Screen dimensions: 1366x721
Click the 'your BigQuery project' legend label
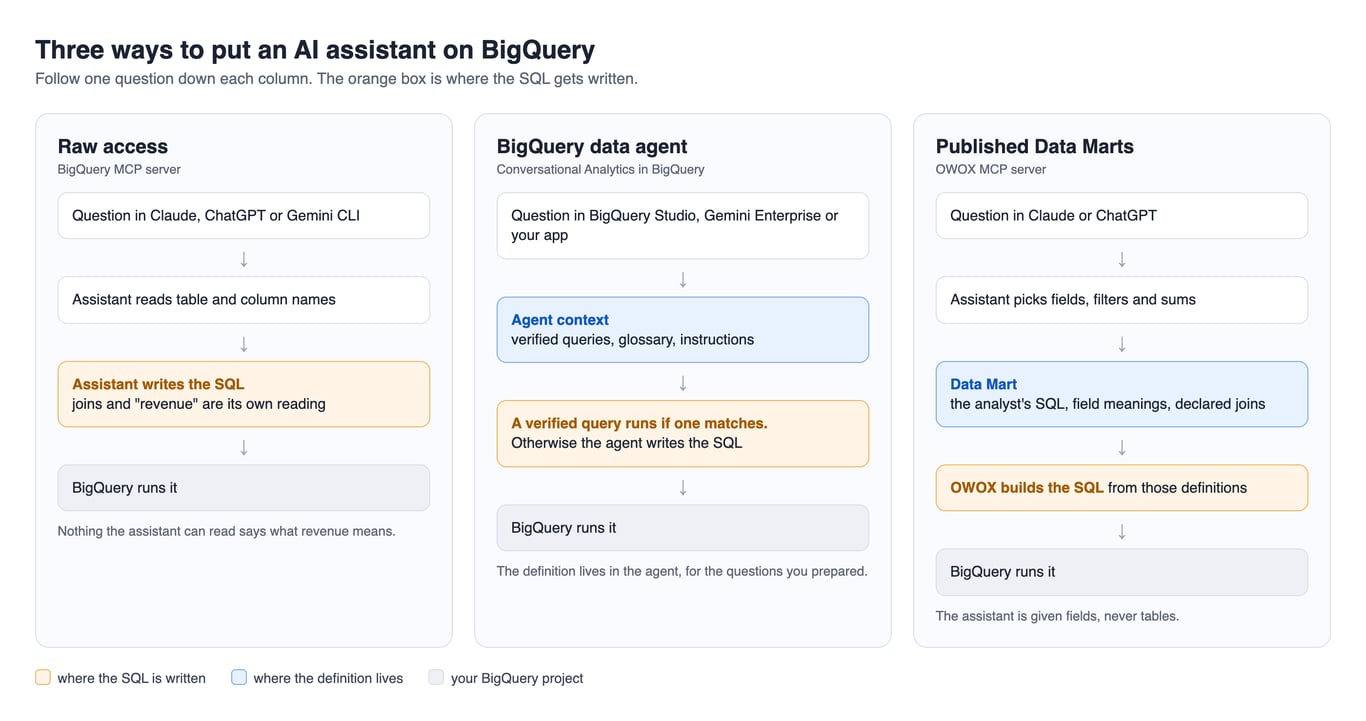click(517, 678)
